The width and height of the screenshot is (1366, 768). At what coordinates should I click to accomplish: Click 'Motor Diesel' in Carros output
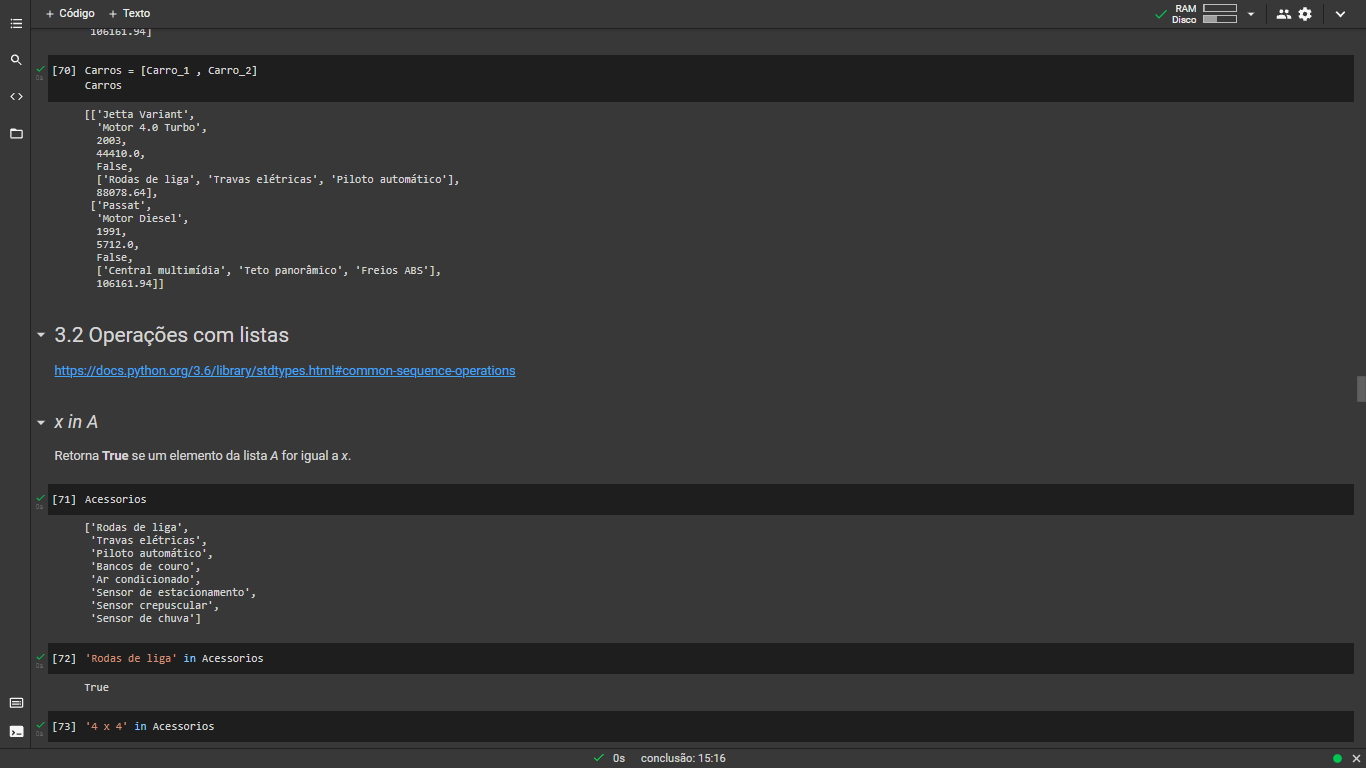pyautogui.click(x=142, y=218)
